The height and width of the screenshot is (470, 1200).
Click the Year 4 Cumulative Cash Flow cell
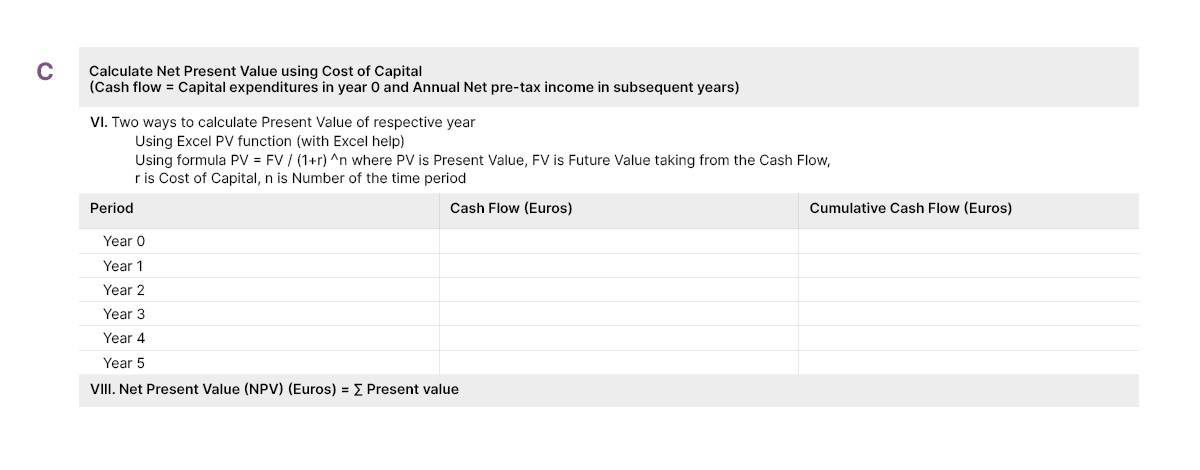pyautogui.click(x=968, y=338)
